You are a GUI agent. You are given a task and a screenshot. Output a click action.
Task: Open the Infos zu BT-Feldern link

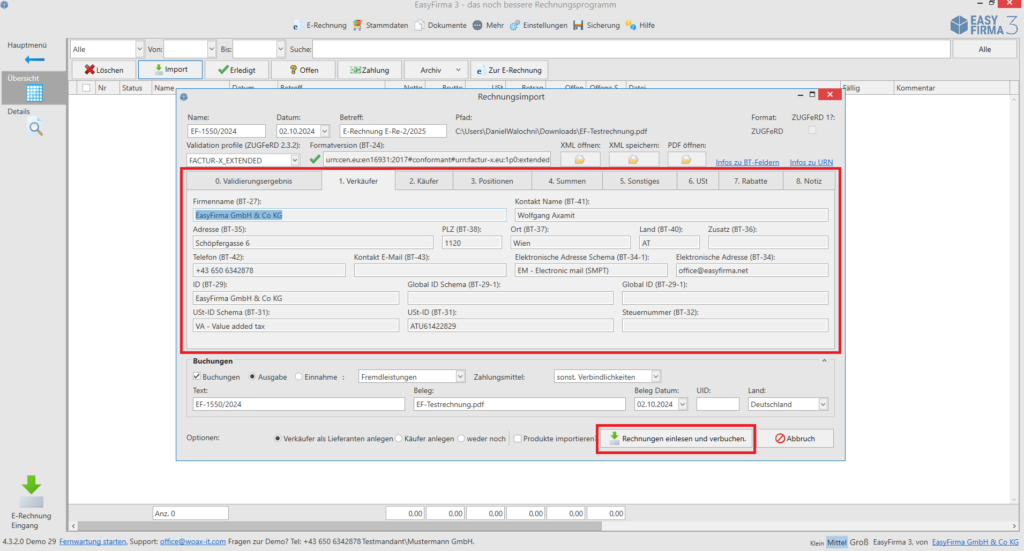click(747, 163)
